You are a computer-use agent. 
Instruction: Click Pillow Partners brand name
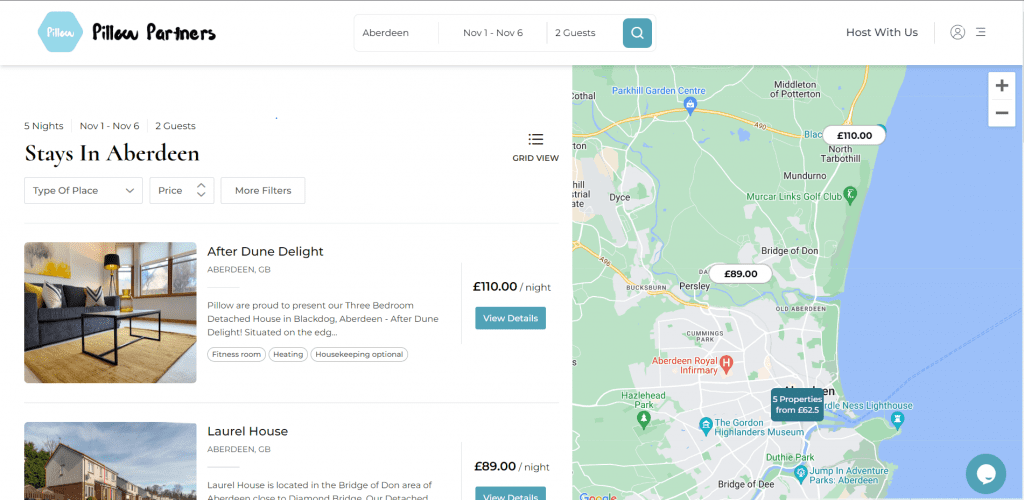click(x=154, y=32)
